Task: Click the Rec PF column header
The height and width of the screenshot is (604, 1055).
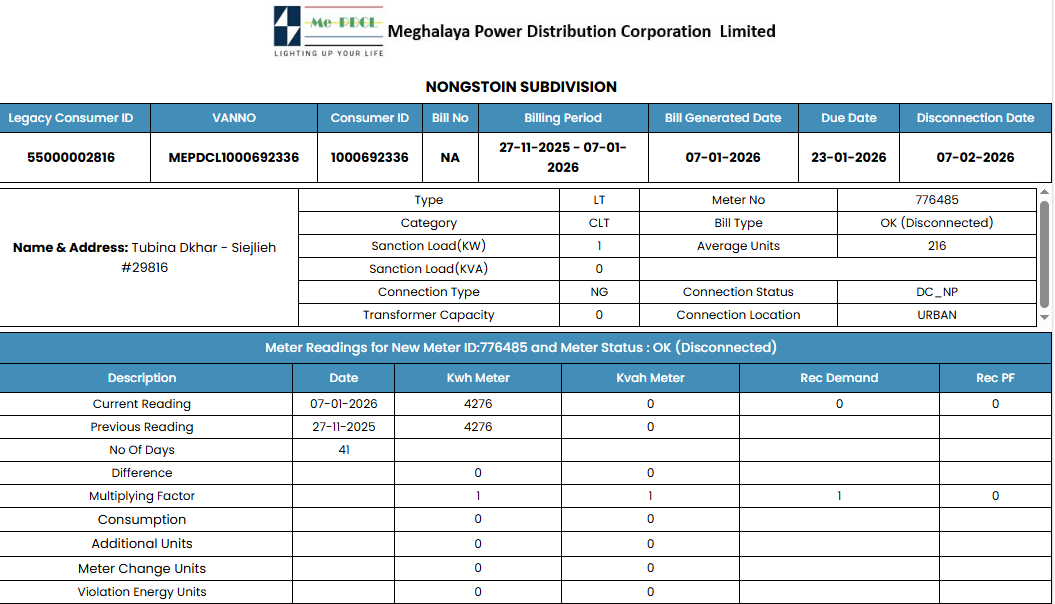Action: (995, 378)
